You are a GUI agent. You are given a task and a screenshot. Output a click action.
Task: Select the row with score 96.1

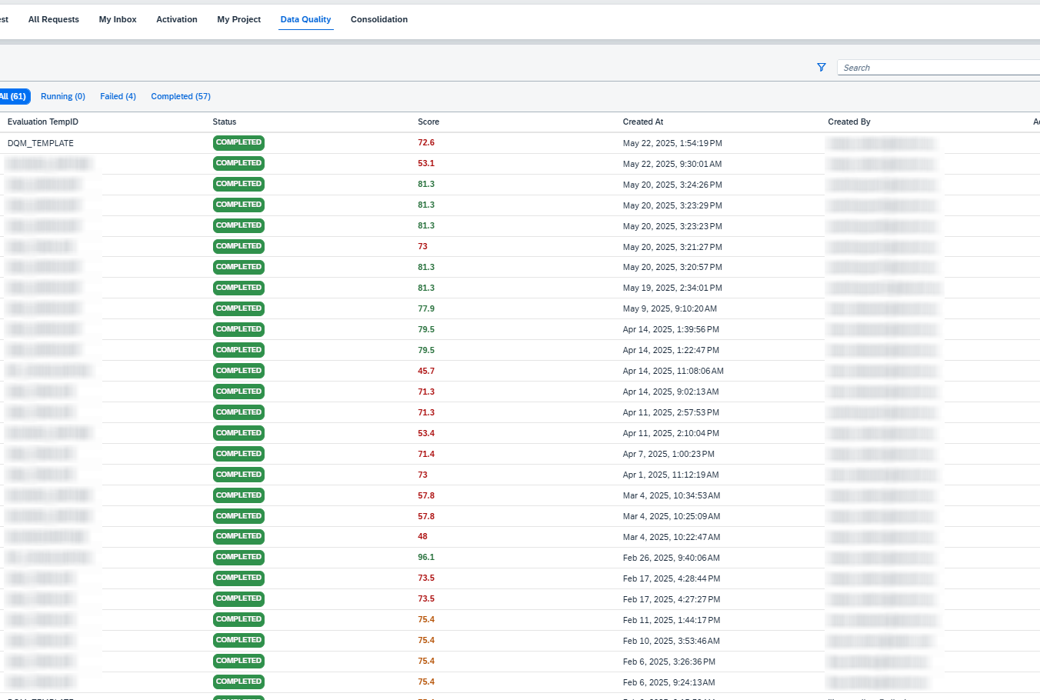(426, 558)
